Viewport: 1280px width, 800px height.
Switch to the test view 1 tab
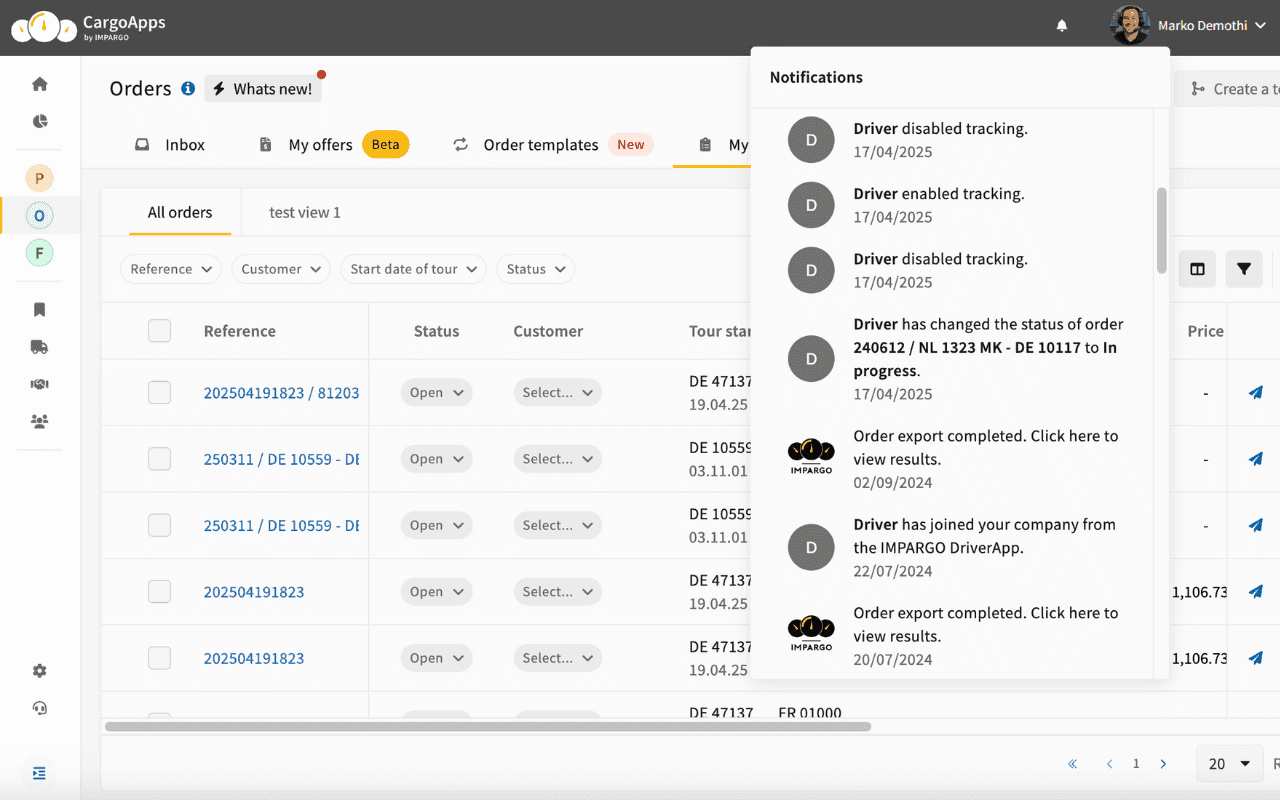click(x=305, y=212)
